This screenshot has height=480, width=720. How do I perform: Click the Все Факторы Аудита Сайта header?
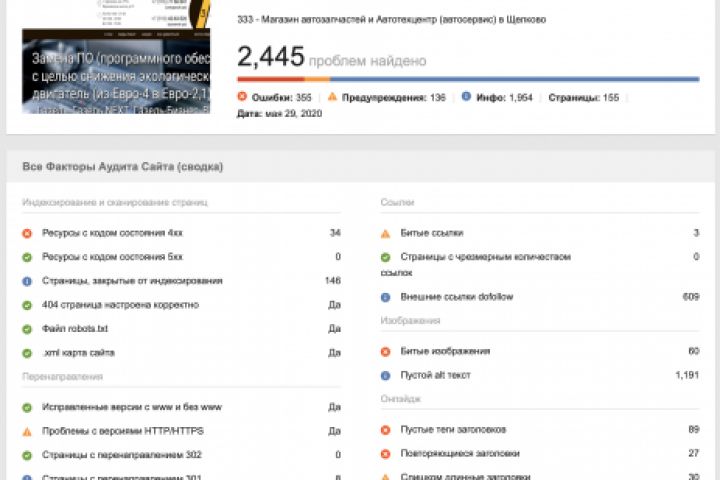[x=123, y=166]
